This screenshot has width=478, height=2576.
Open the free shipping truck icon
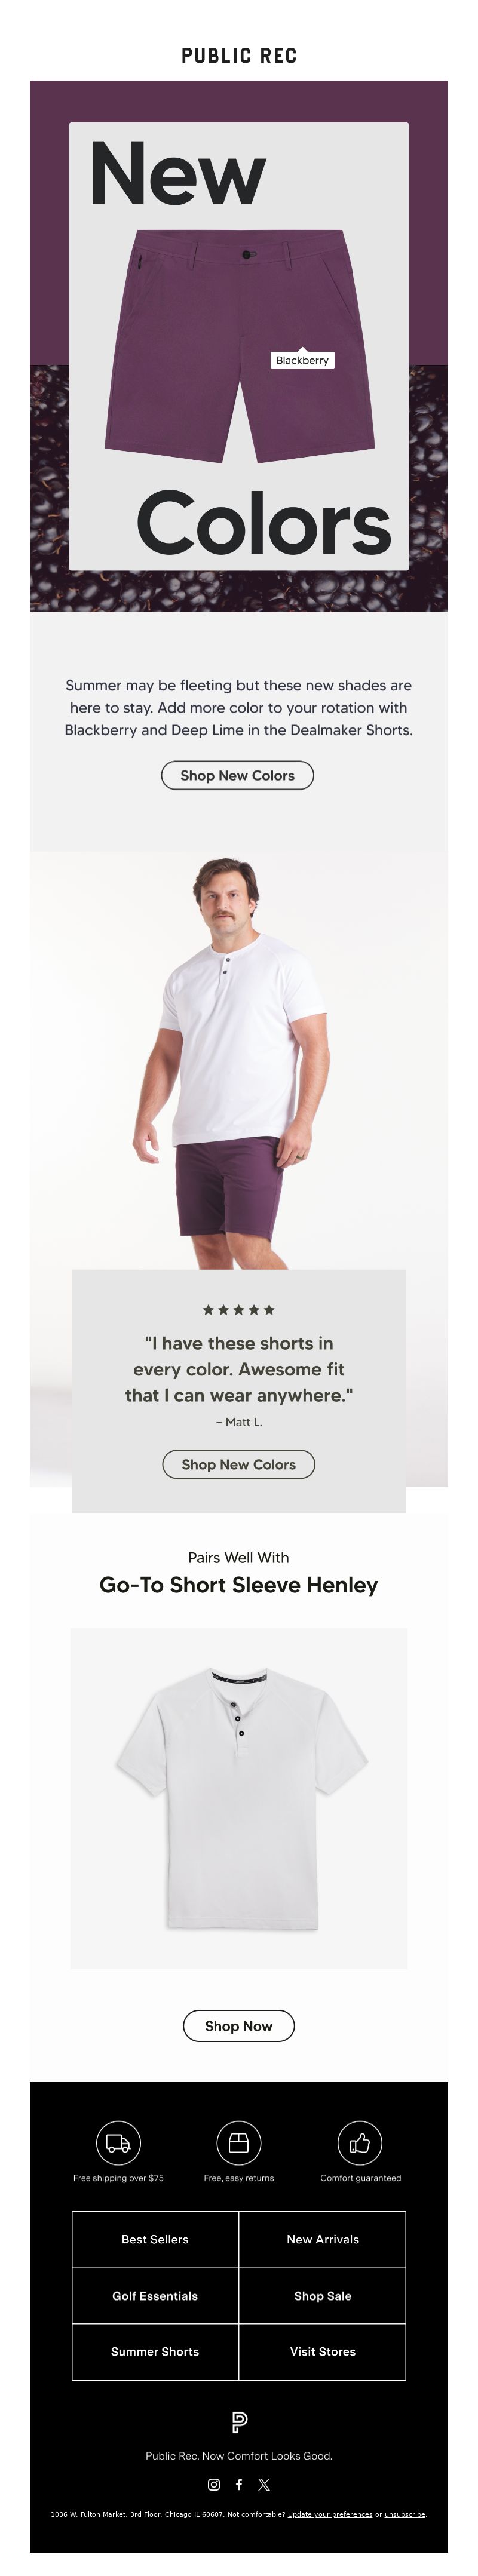coord(118,2143)
